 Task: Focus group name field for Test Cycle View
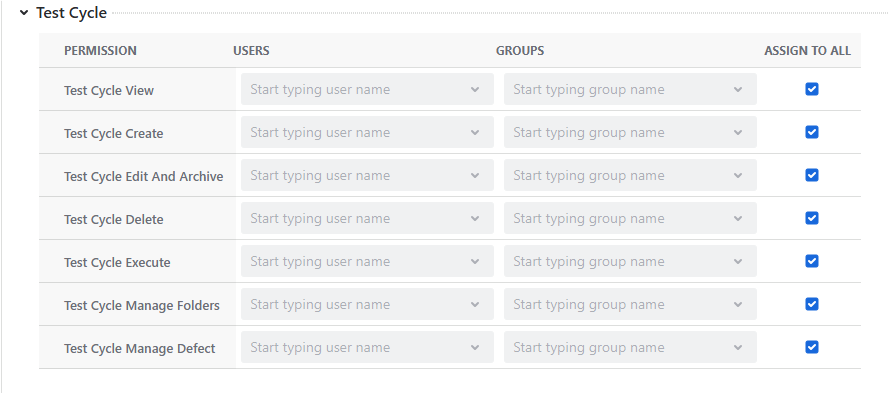tap(630, 89)
